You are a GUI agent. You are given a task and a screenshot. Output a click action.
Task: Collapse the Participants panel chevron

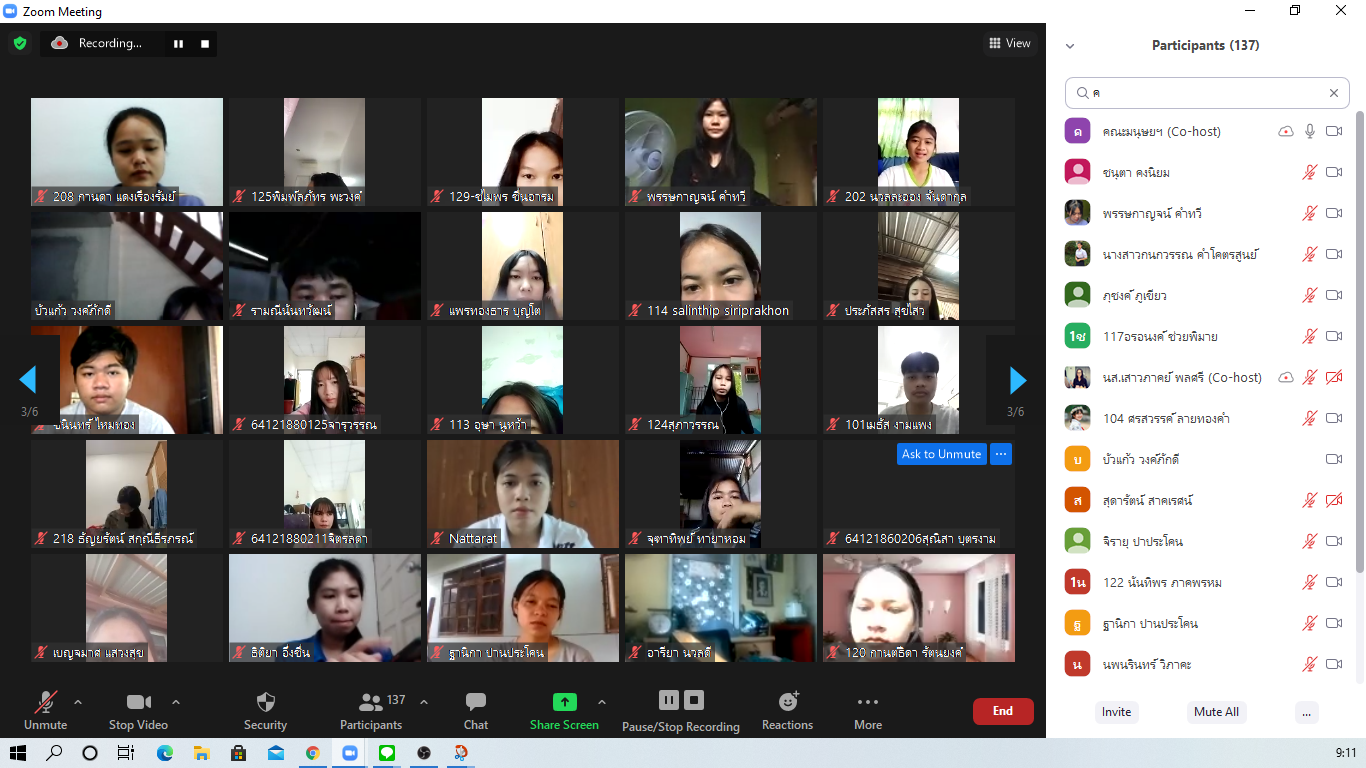pyautogui.click(x=1070, y=46)
